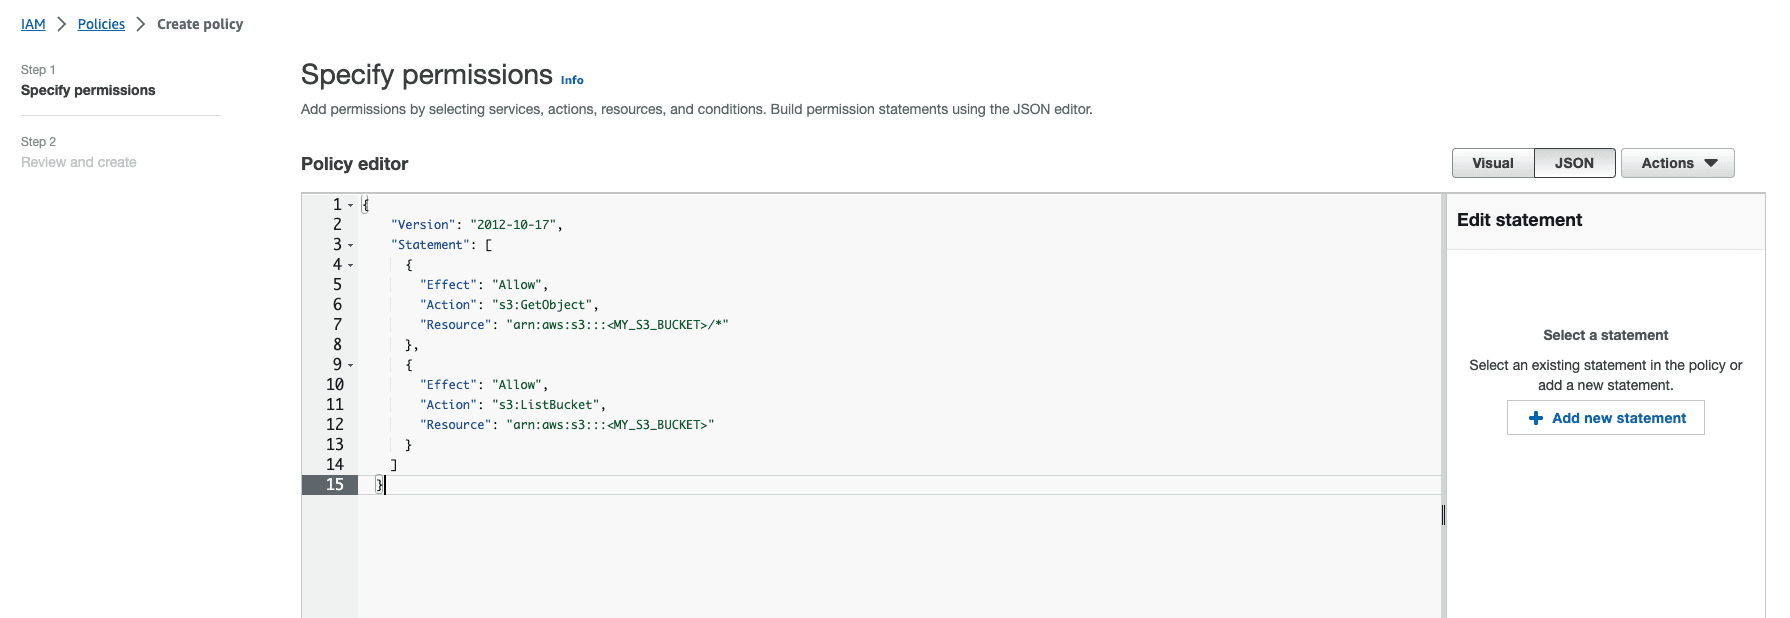Collapse the root object fold arrow on line 1
The height and width of the screenshot is (618, 1790).
pyautogui.click(x=351, y=205)
